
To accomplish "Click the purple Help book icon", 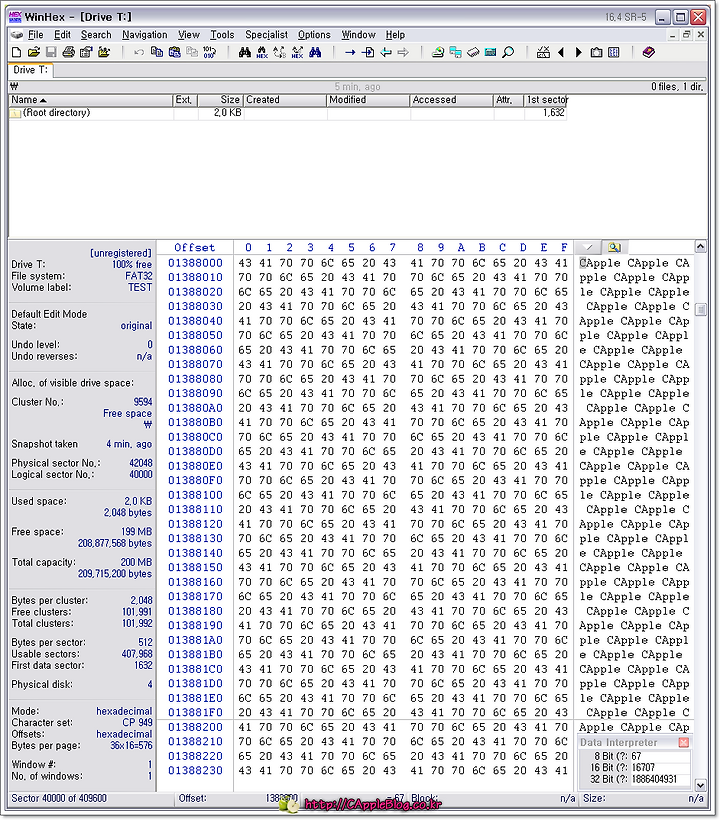I will point(648,52).
